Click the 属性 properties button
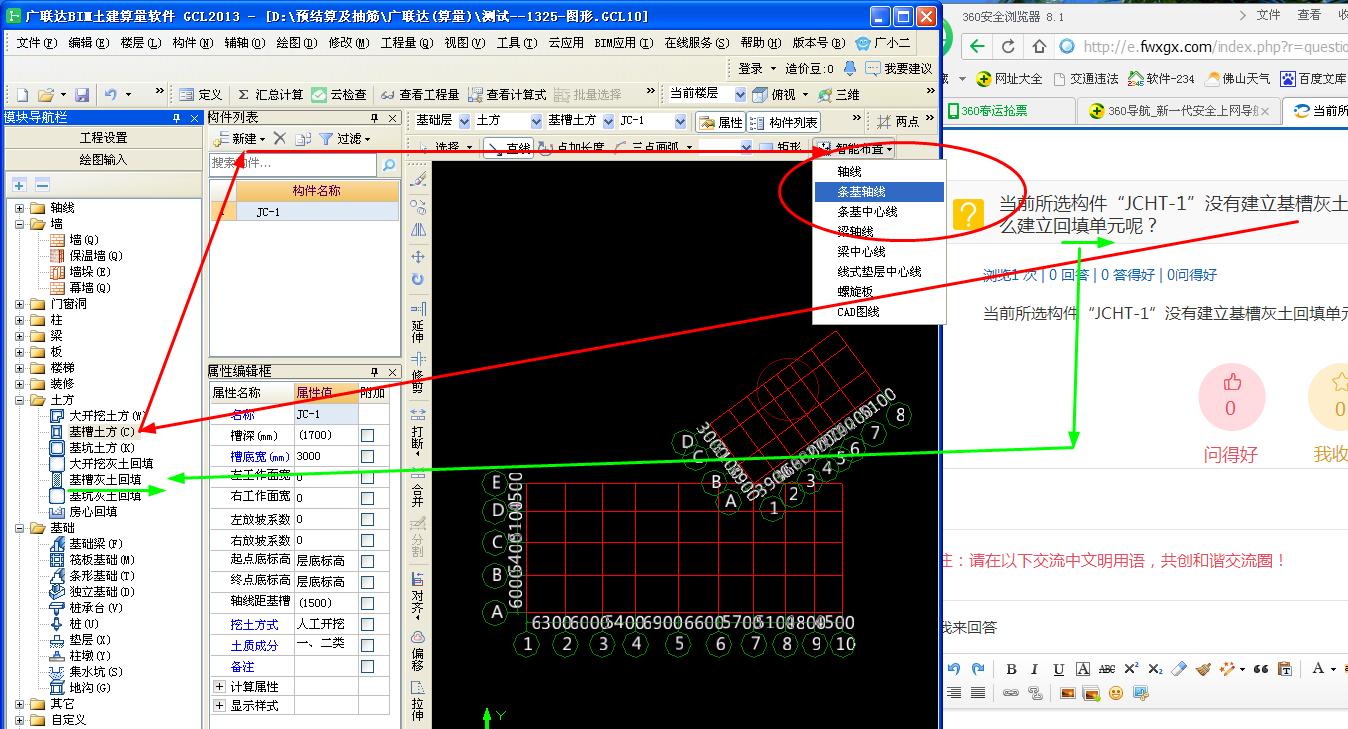This screenshot has height=729, width=1348. tap(720, 122)
